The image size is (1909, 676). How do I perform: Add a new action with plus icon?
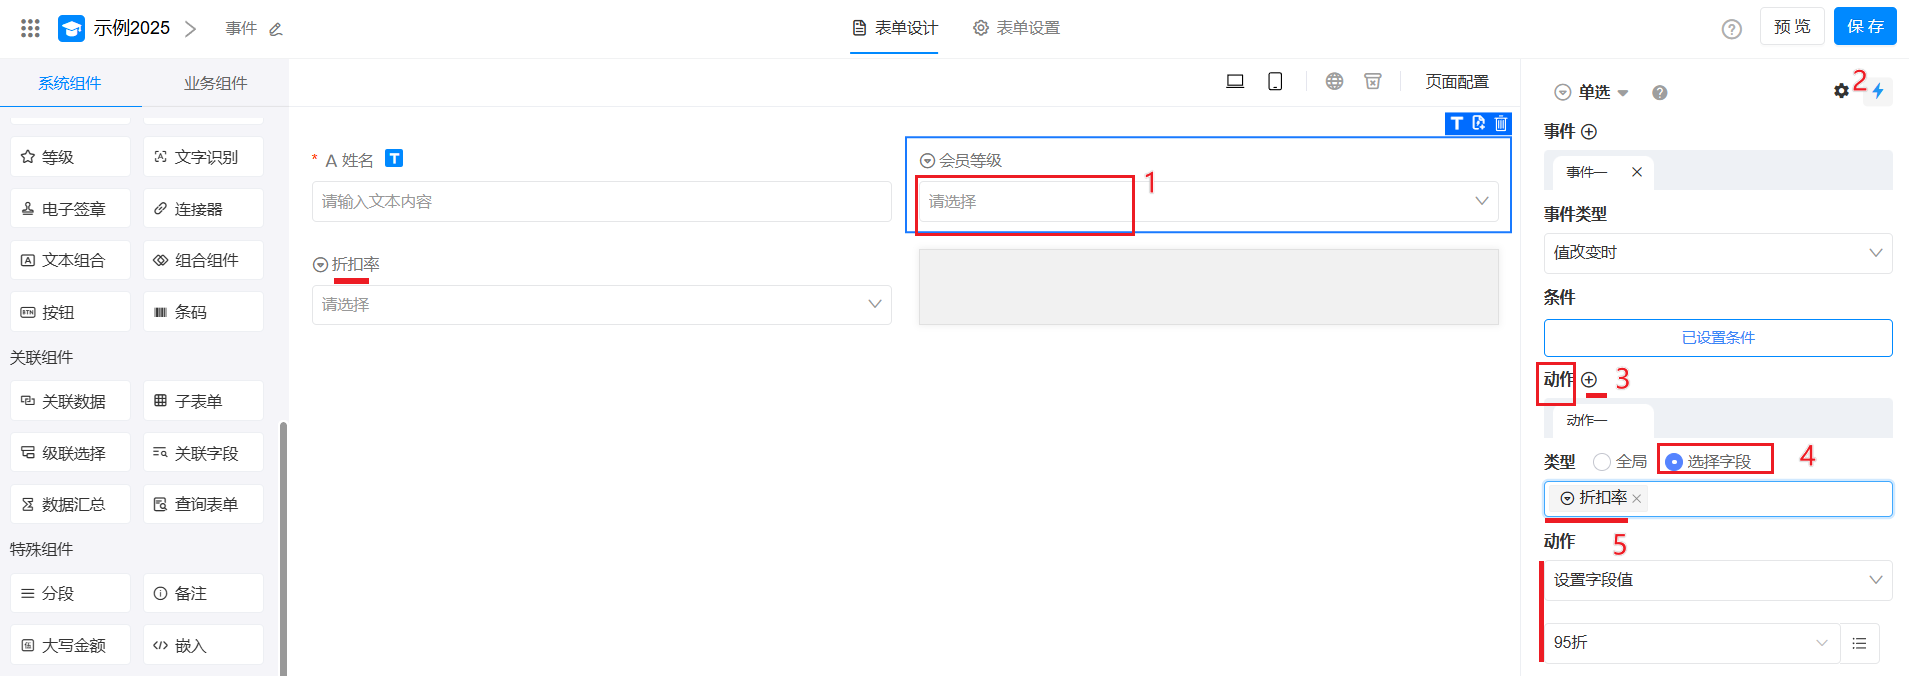pos(1589,379)
